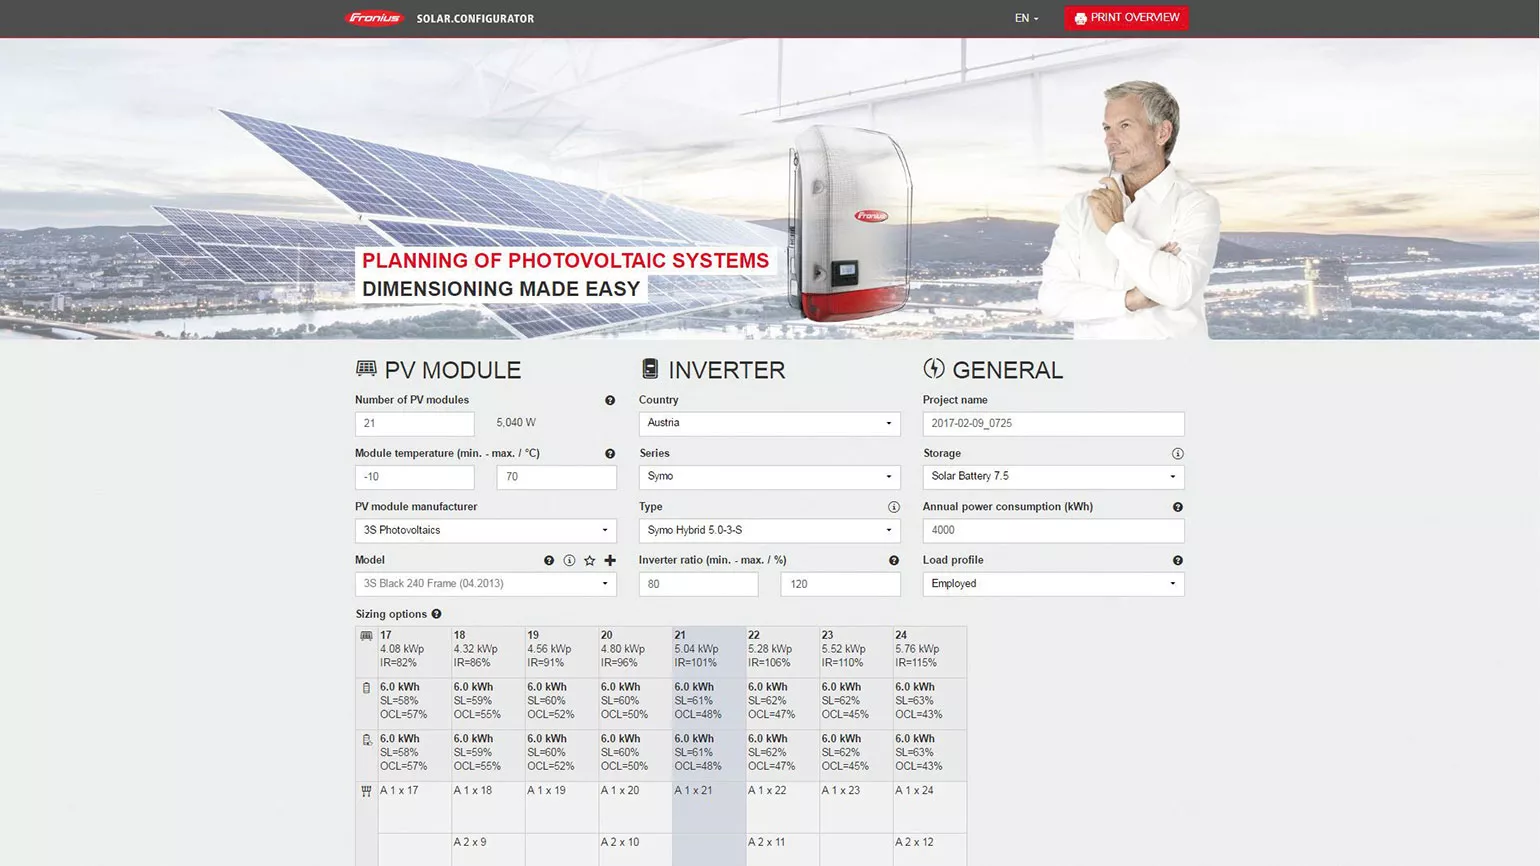Open the Model dropdown 3S Black 240
The width and height of the screenshot is (1540, 866).
pos(486,584)
